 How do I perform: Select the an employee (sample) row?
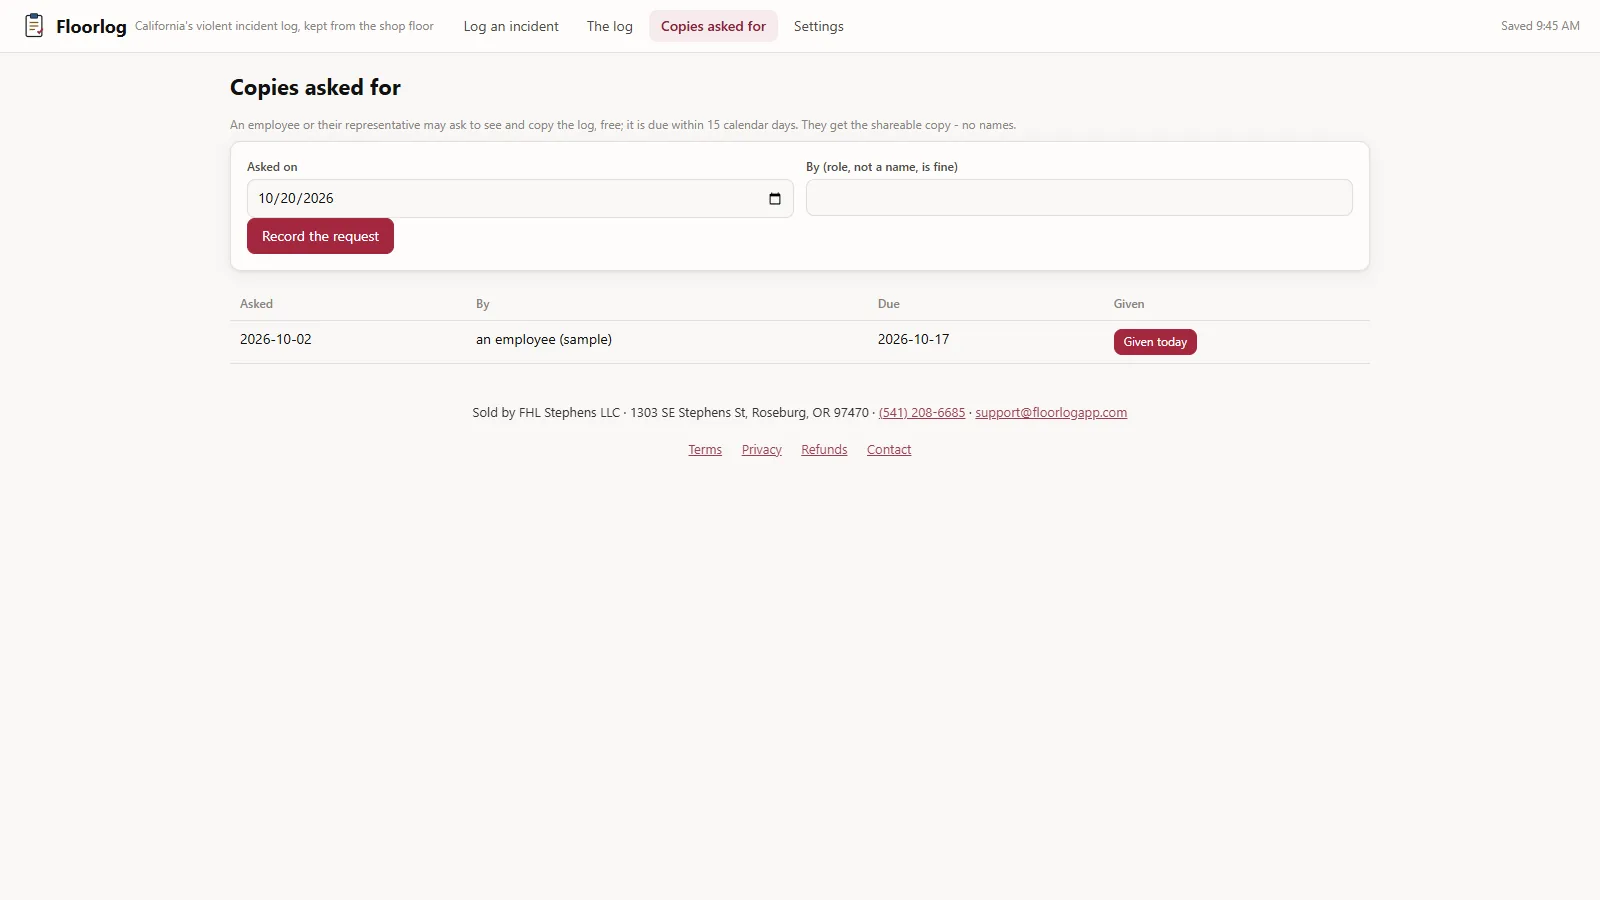point(800,342)
